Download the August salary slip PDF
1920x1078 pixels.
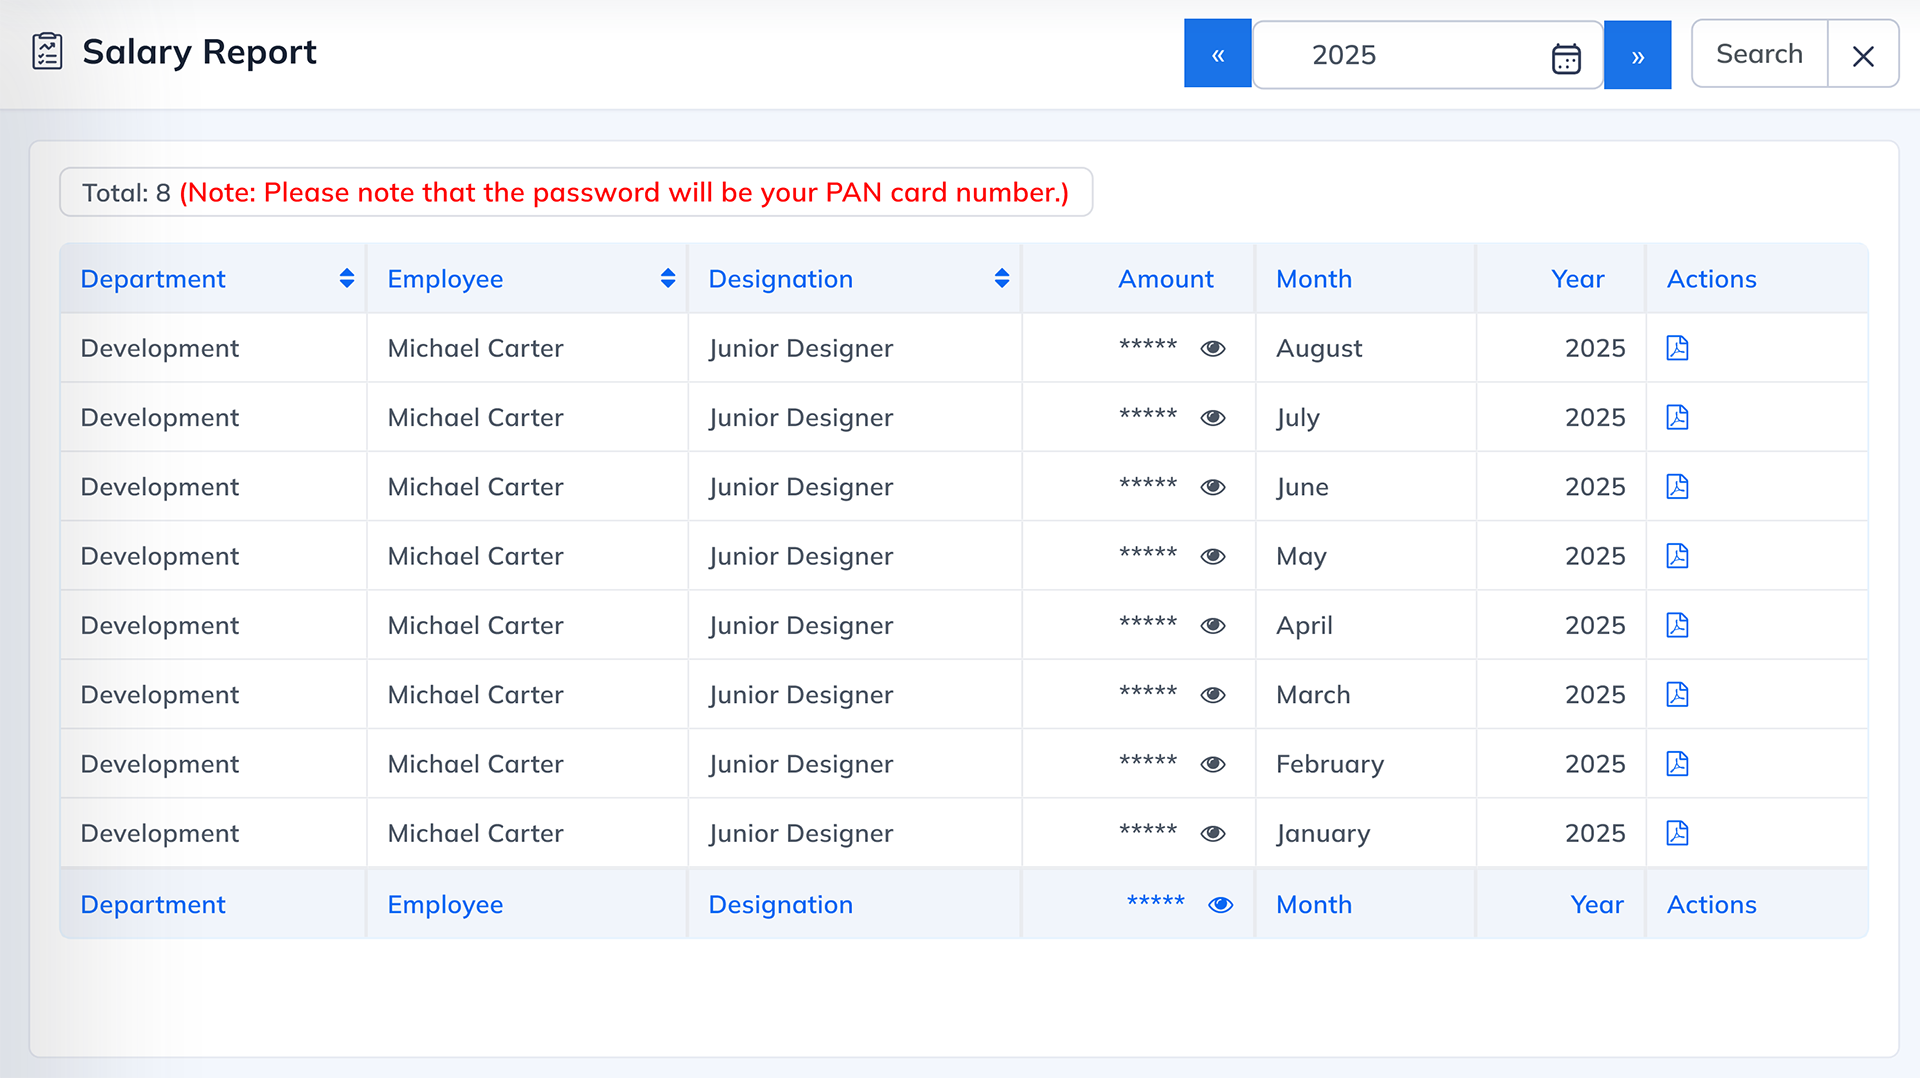(1677, 348)
